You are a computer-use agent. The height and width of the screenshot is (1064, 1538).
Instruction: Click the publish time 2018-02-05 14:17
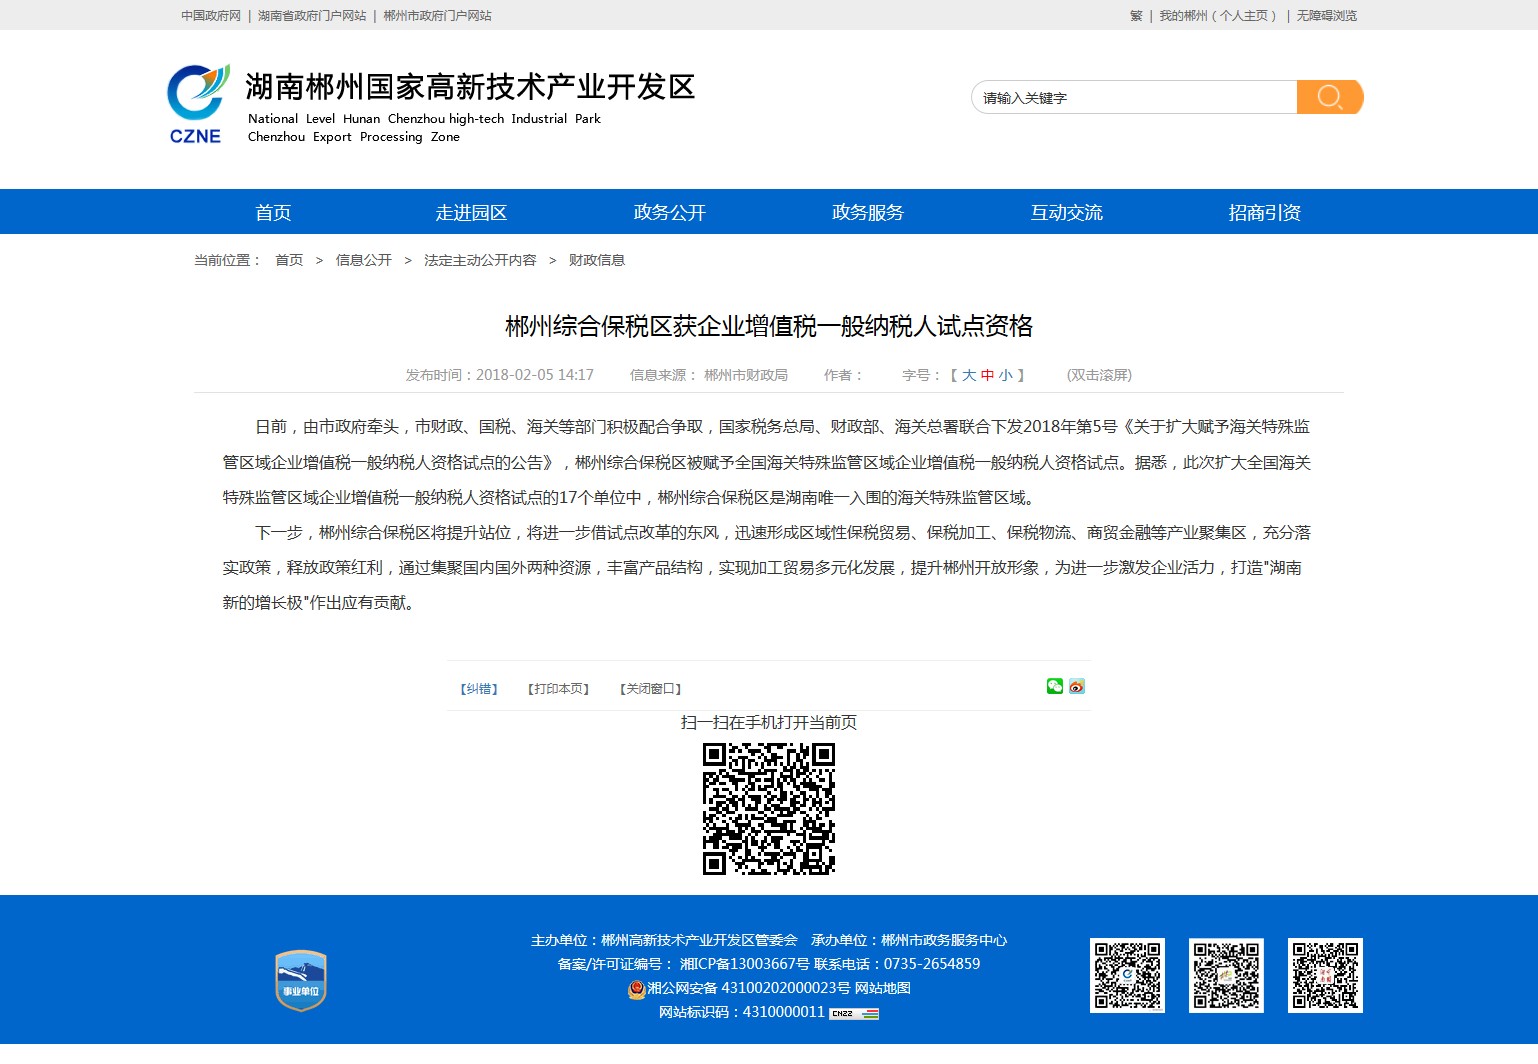coord(535,375)
